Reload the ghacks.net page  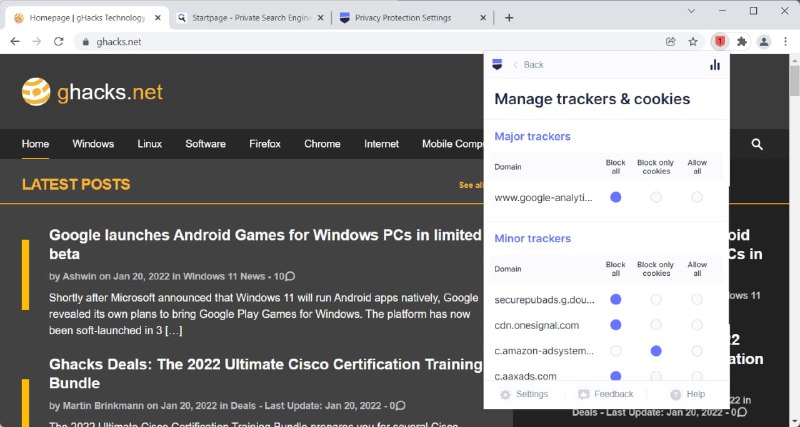pos(59,42)
